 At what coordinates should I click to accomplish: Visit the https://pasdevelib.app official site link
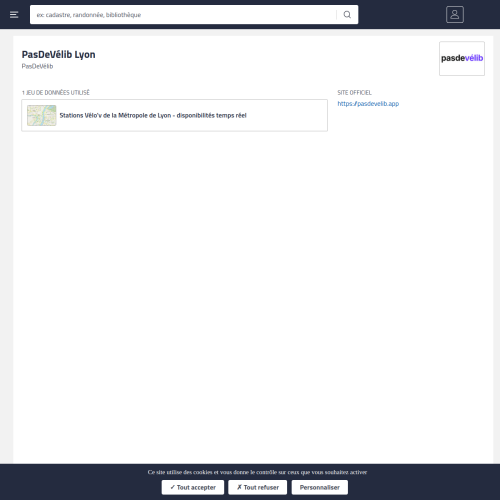(368, 104)
